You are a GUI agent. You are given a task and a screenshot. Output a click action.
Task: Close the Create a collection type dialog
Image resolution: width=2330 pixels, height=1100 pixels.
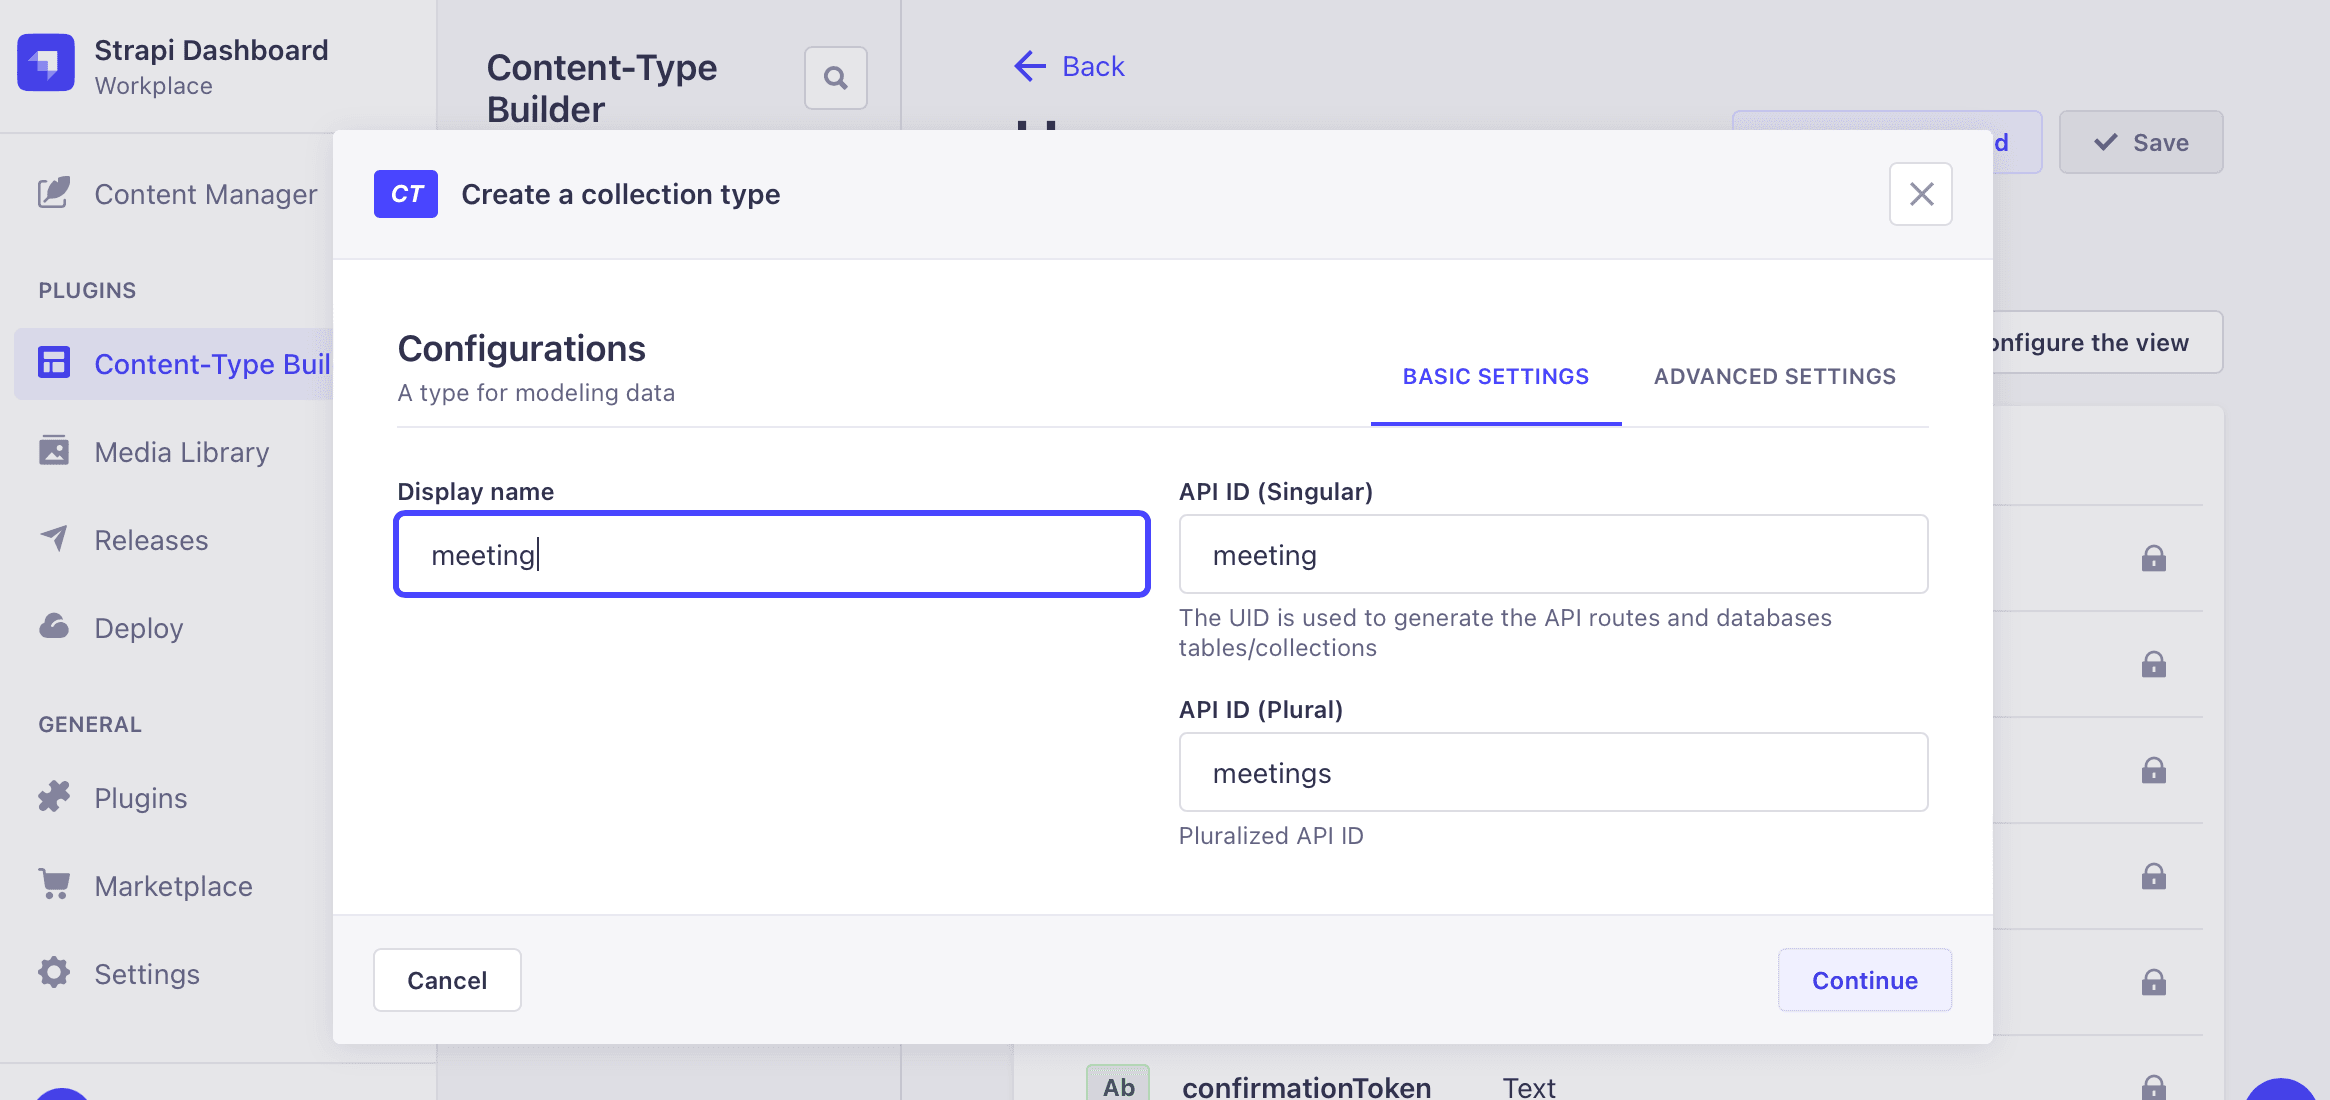click(x=1921, y=194)
